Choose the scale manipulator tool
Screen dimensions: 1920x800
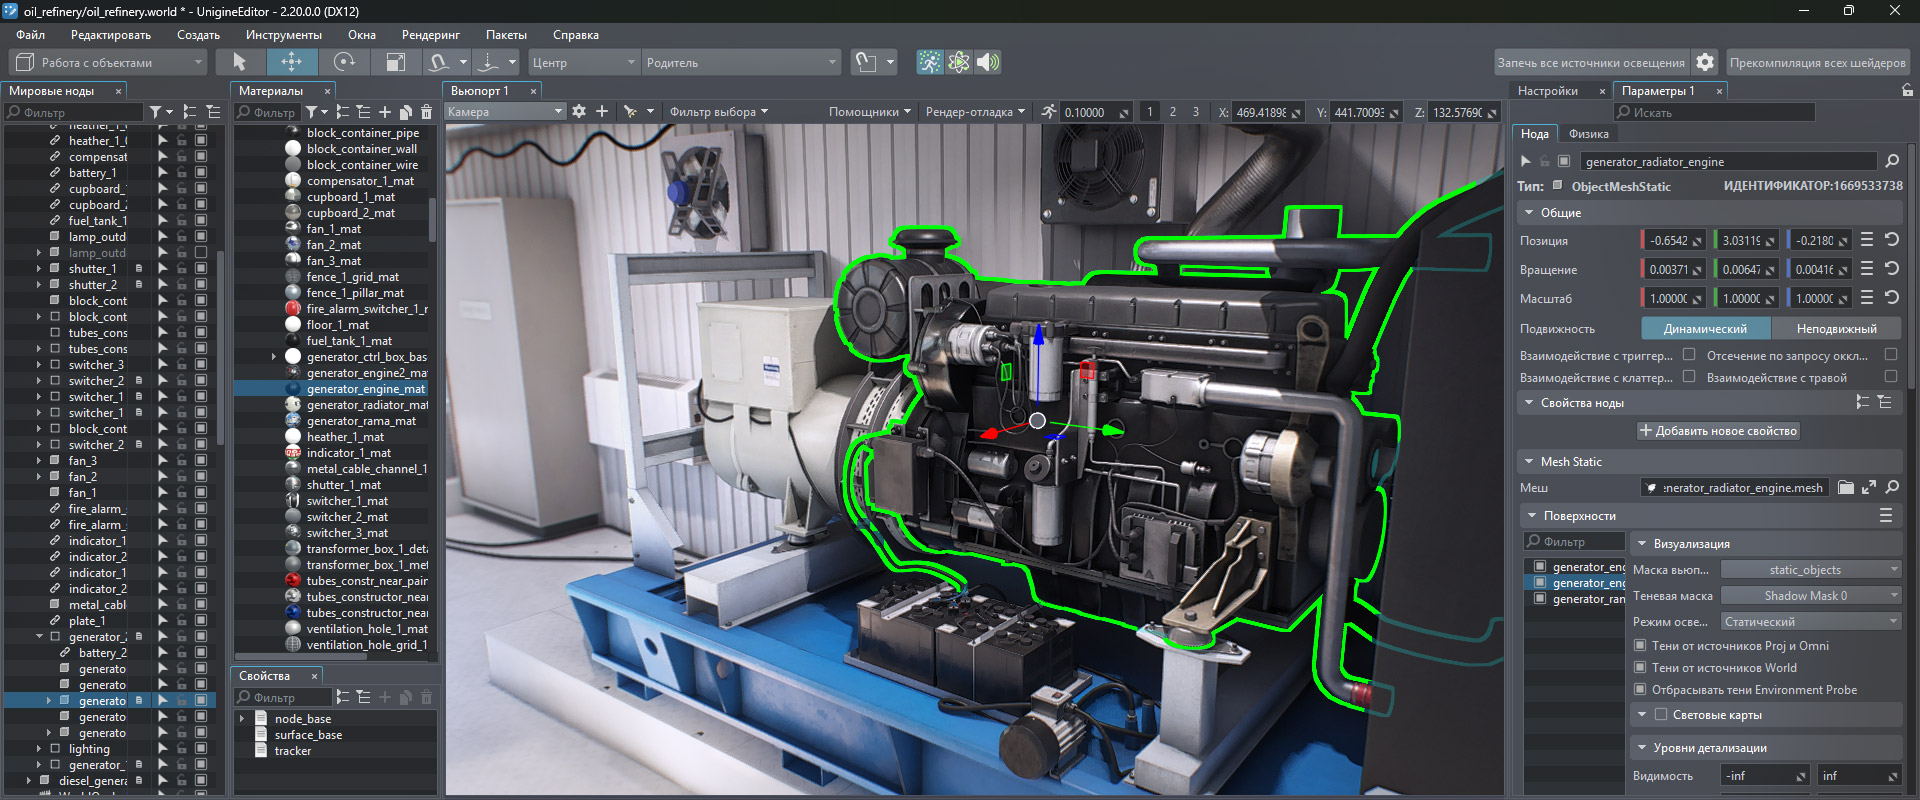[396, 62]
